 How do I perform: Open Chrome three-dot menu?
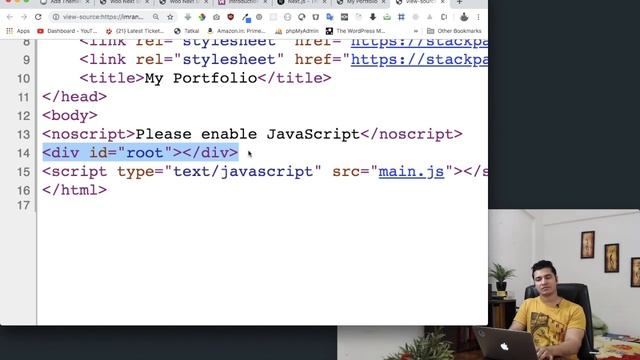[478, 17]
